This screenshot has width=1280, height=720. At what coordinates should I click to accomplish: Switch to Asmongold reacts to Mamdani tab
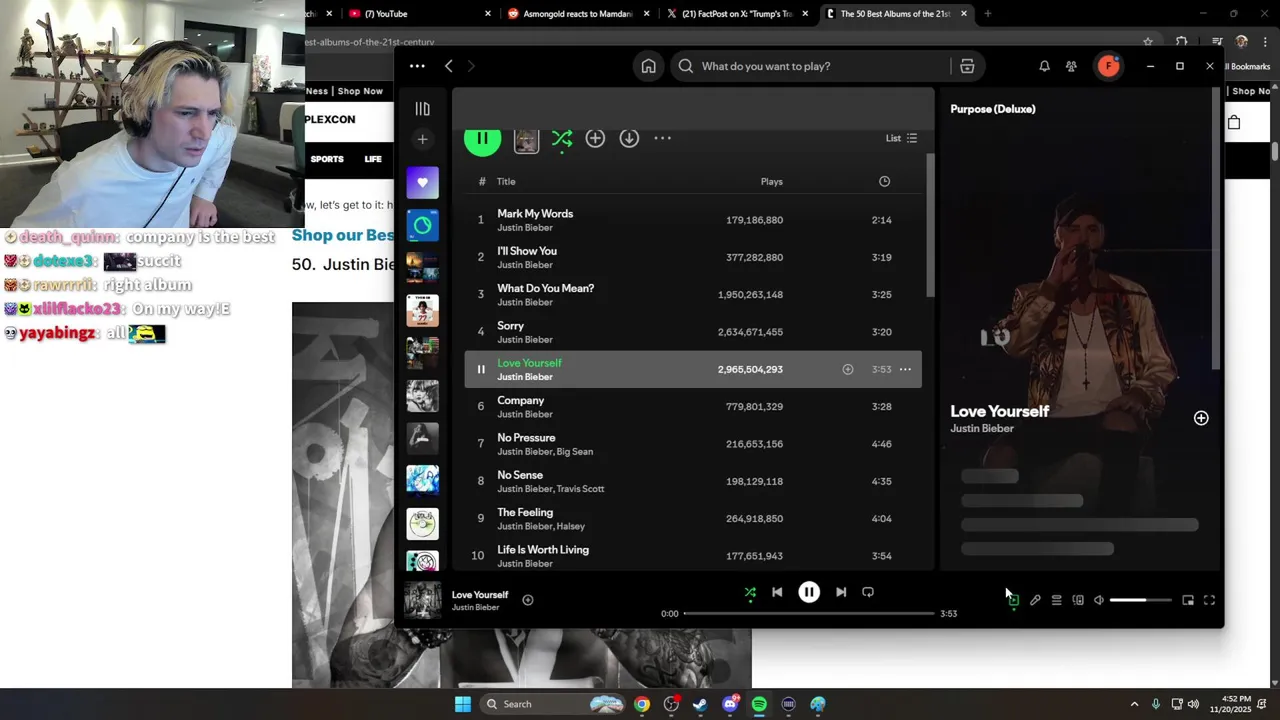coord(580,14)
